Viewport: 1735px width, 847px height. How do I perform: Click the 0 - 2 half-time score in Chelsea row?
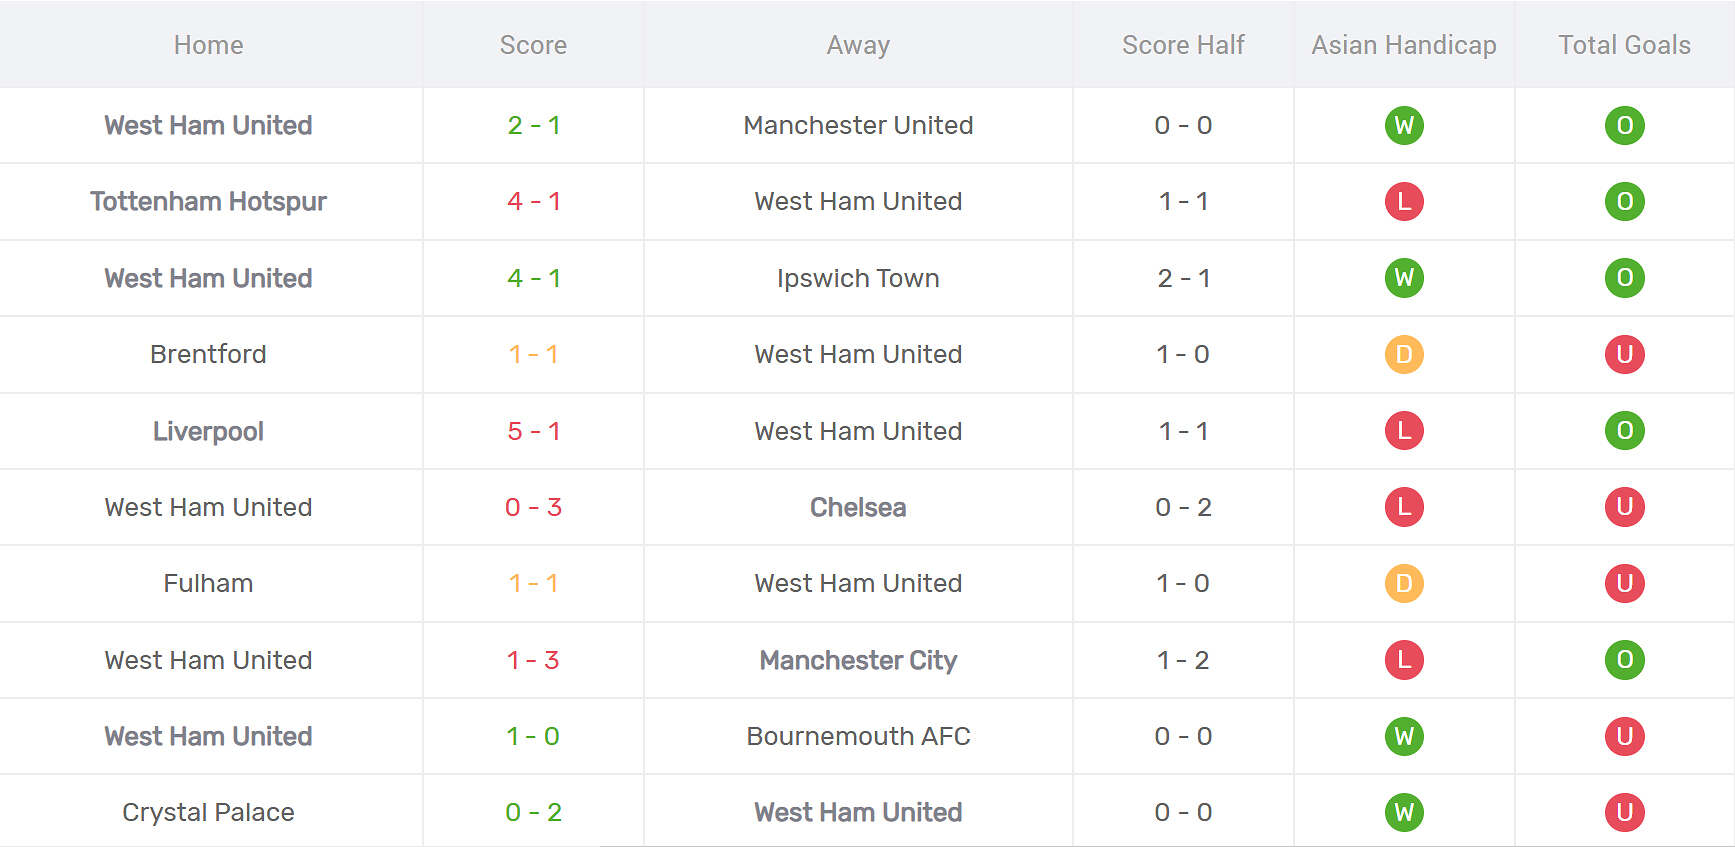point(1183,507)
